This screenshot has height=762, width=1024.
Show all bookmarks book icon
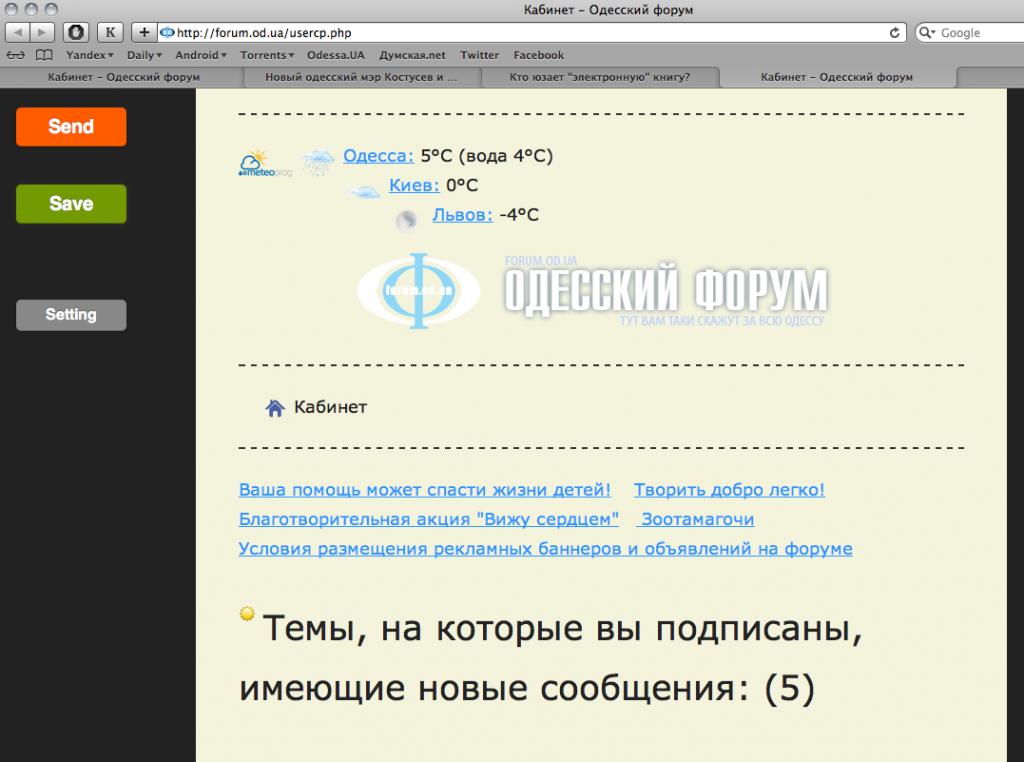[x=44, y=55]
